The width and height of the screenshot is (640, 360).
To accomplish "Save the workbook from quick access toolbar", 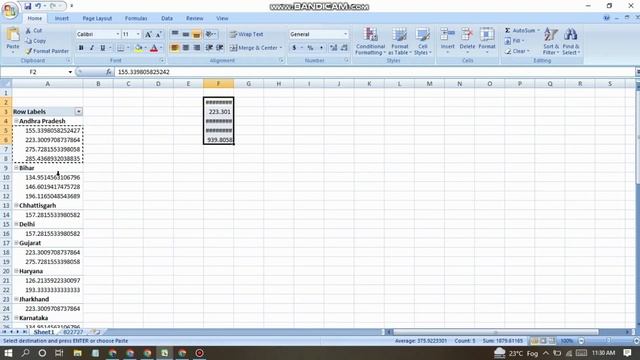I will [27, 6].
